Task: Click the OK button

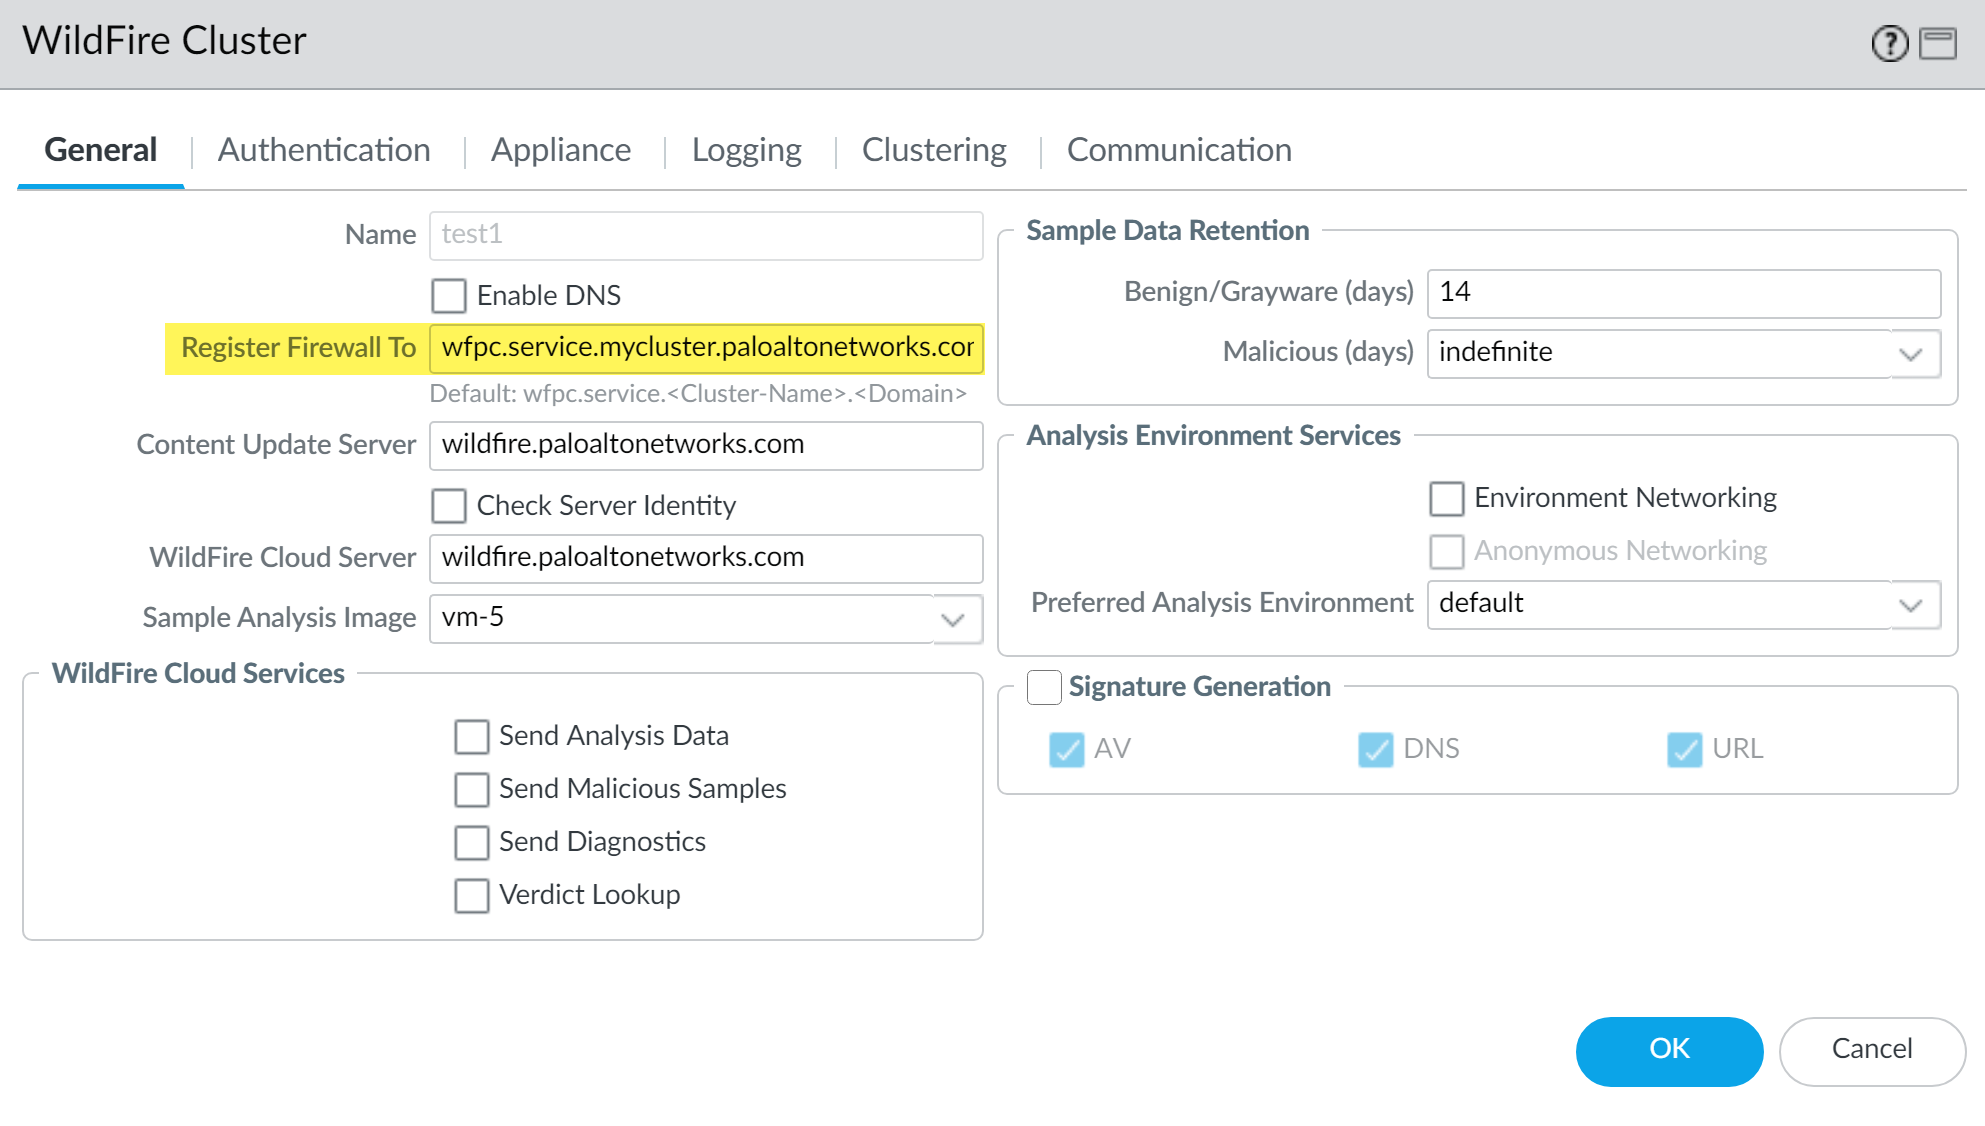Action: (x=1668, y=1049)
